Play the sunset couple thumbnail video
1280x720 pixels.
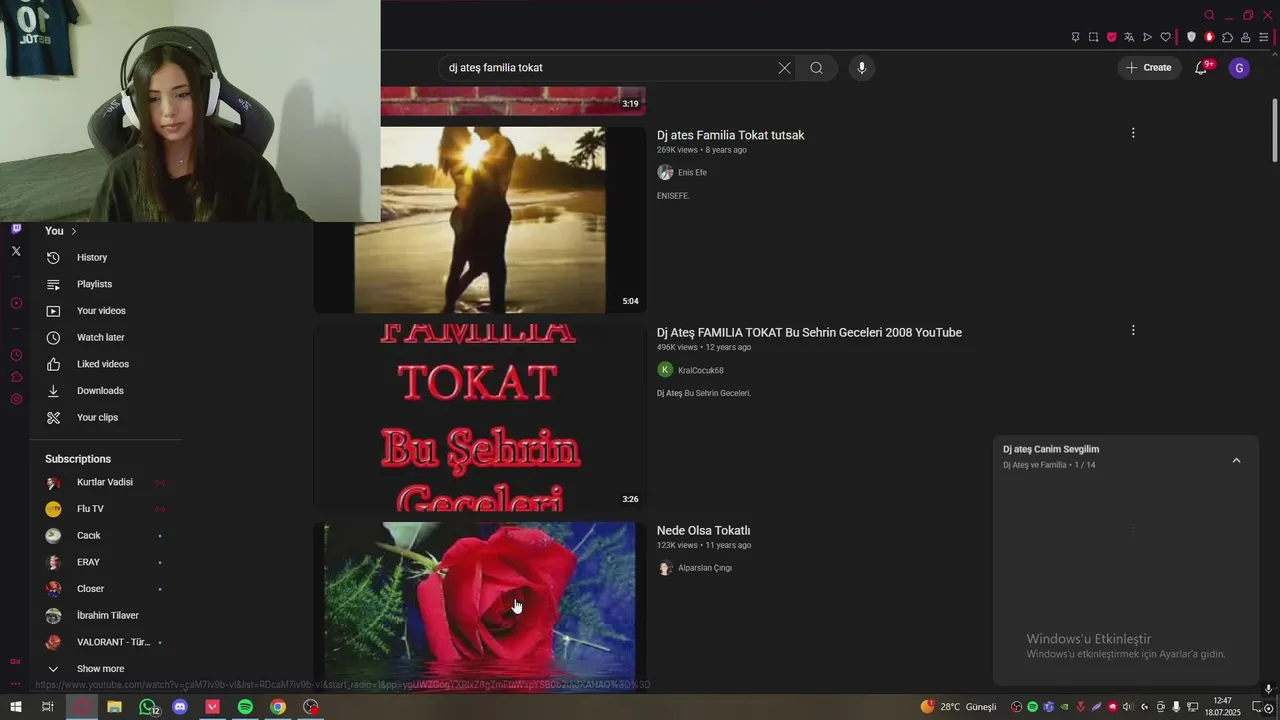pyautogui.click(x=480, y=220)
